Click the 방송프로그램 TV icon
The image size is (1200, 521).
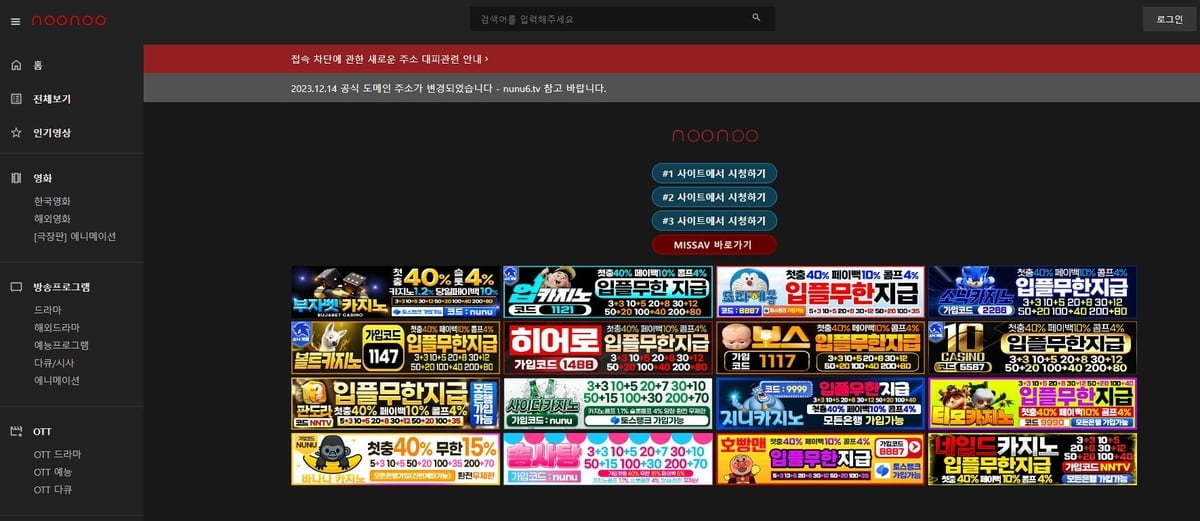point(15,286)
